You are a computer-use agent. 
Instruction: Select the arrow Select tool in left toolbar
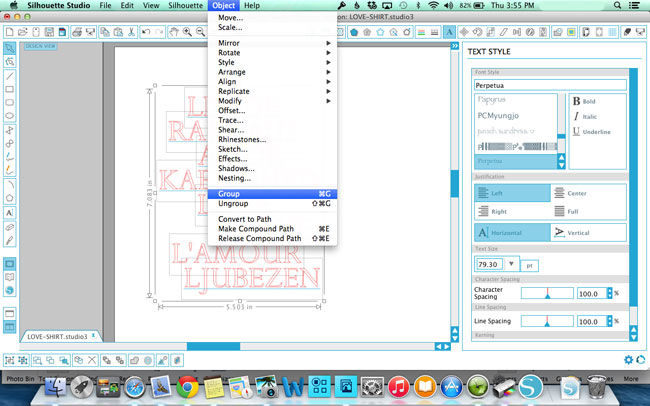tap(10, 48)
